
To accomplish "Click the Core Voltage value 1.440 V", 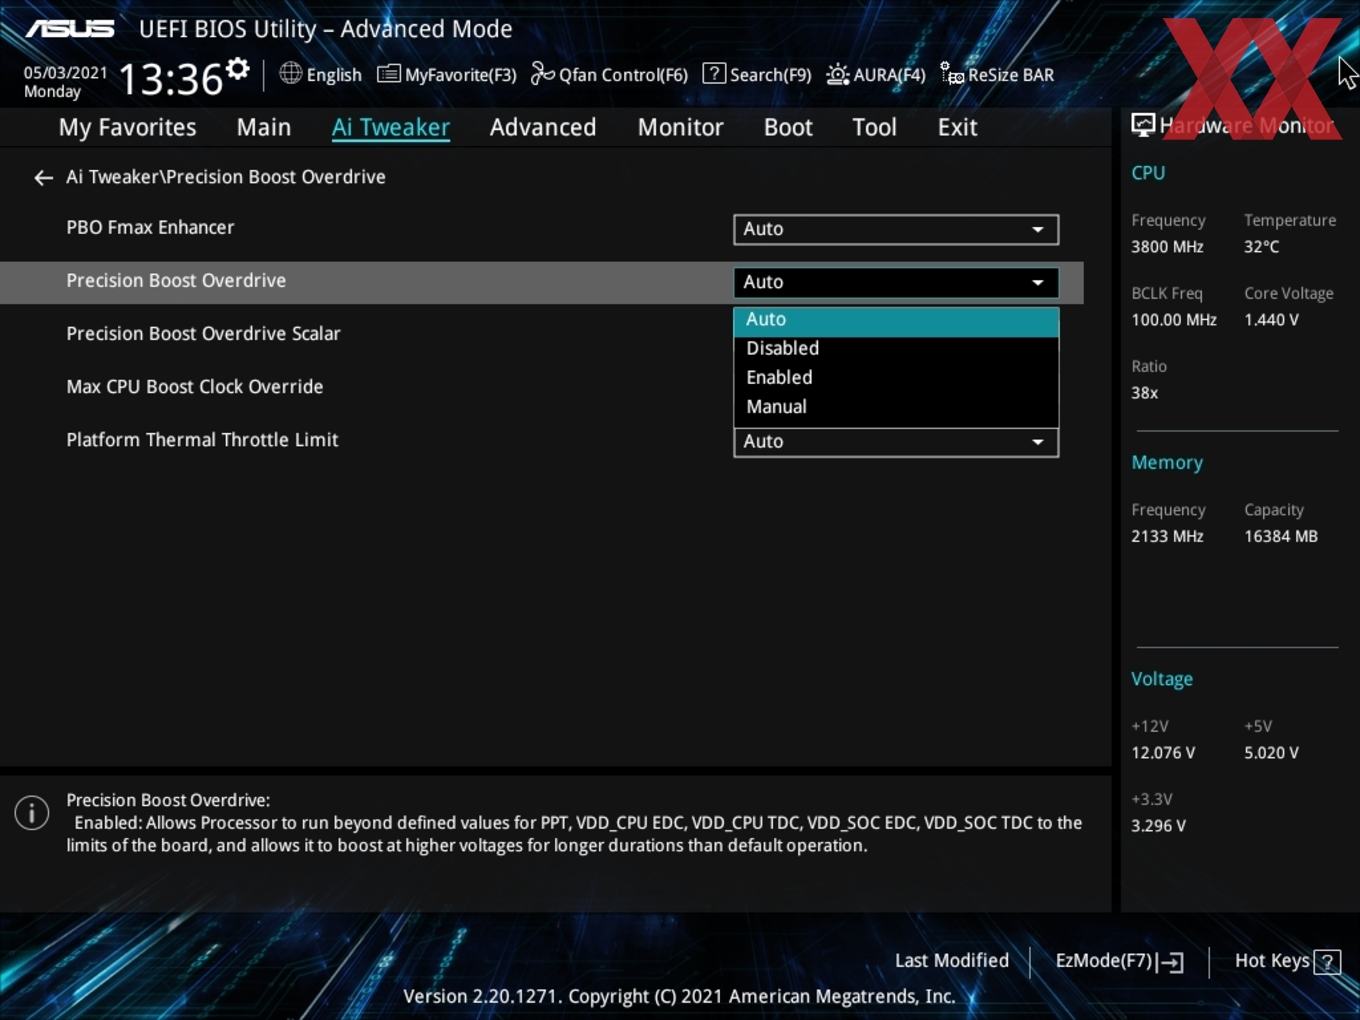I will pyautogui.click(x=1271, y=320).
